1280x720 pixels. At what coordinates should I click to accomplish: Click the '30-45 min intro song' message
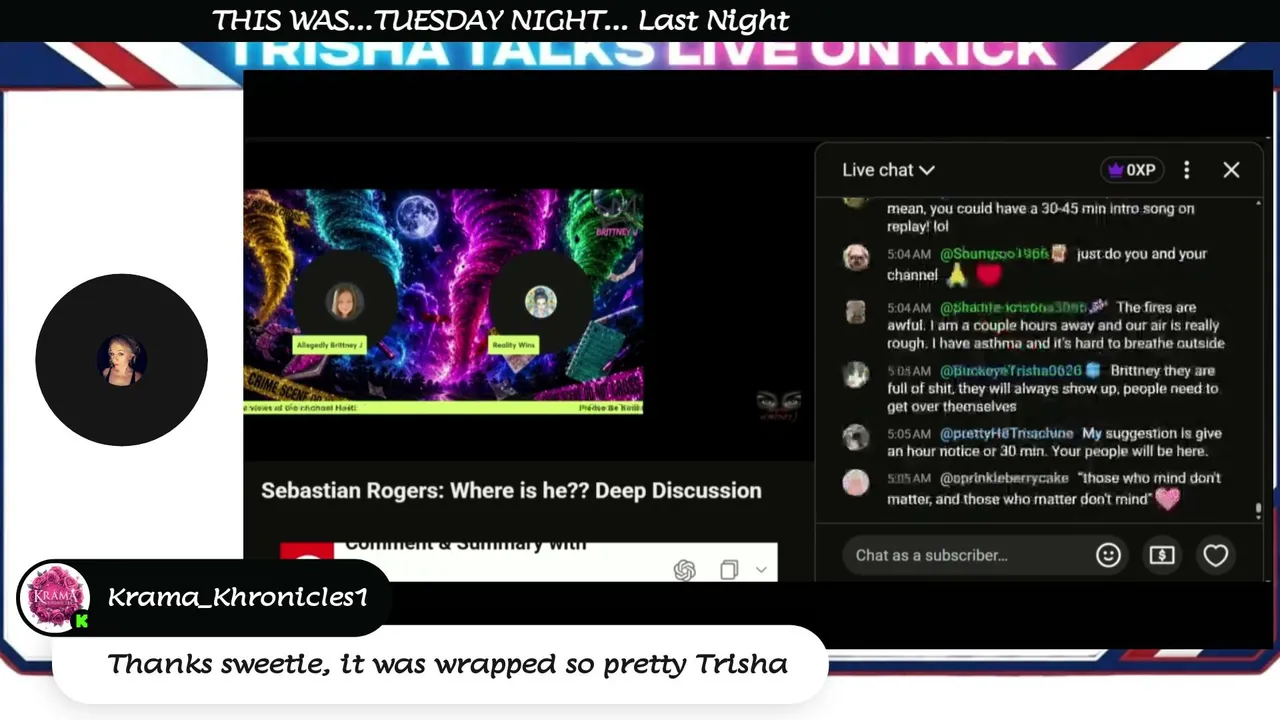(x=1040, y=217)
